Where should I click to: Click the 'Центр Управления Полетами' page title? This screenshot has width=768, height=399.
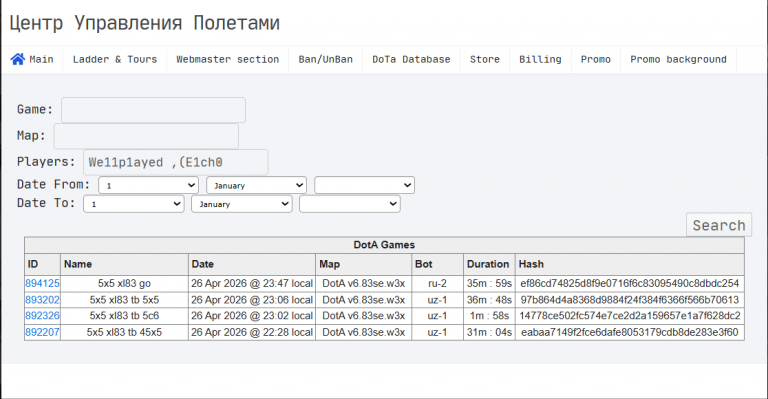144,23
